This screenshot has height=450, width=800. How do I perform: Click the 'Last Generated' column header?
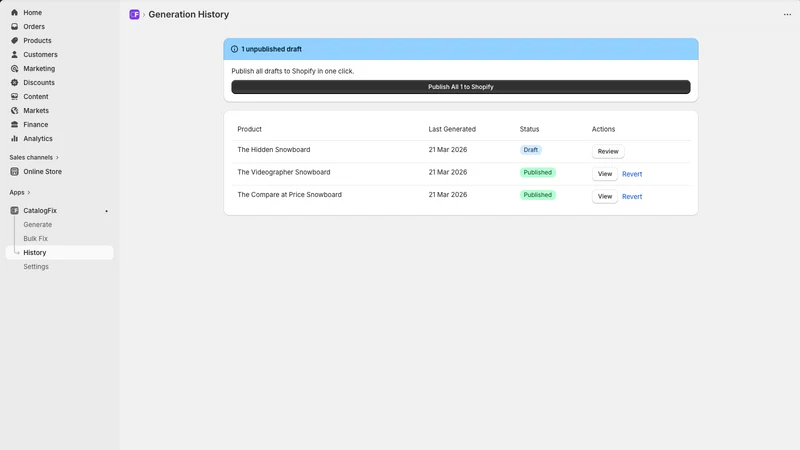click(452, 129)
